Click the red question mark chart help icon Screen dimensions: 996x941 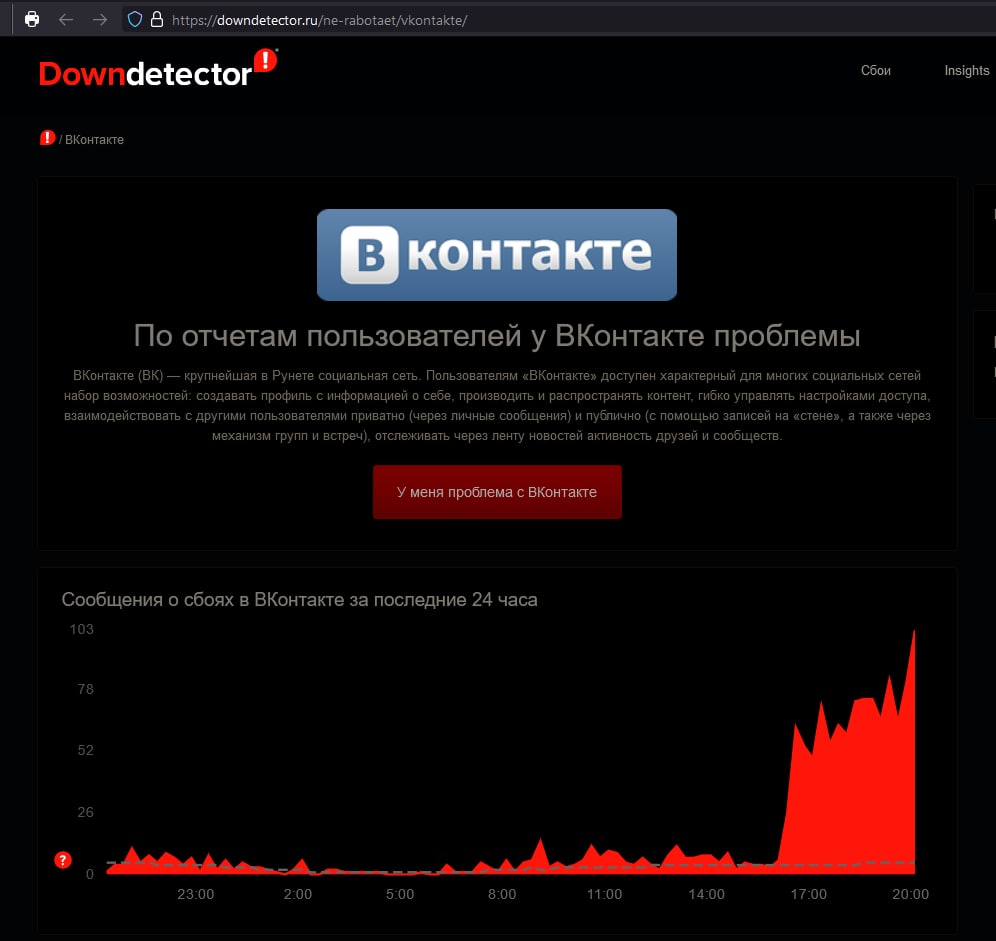63,860
